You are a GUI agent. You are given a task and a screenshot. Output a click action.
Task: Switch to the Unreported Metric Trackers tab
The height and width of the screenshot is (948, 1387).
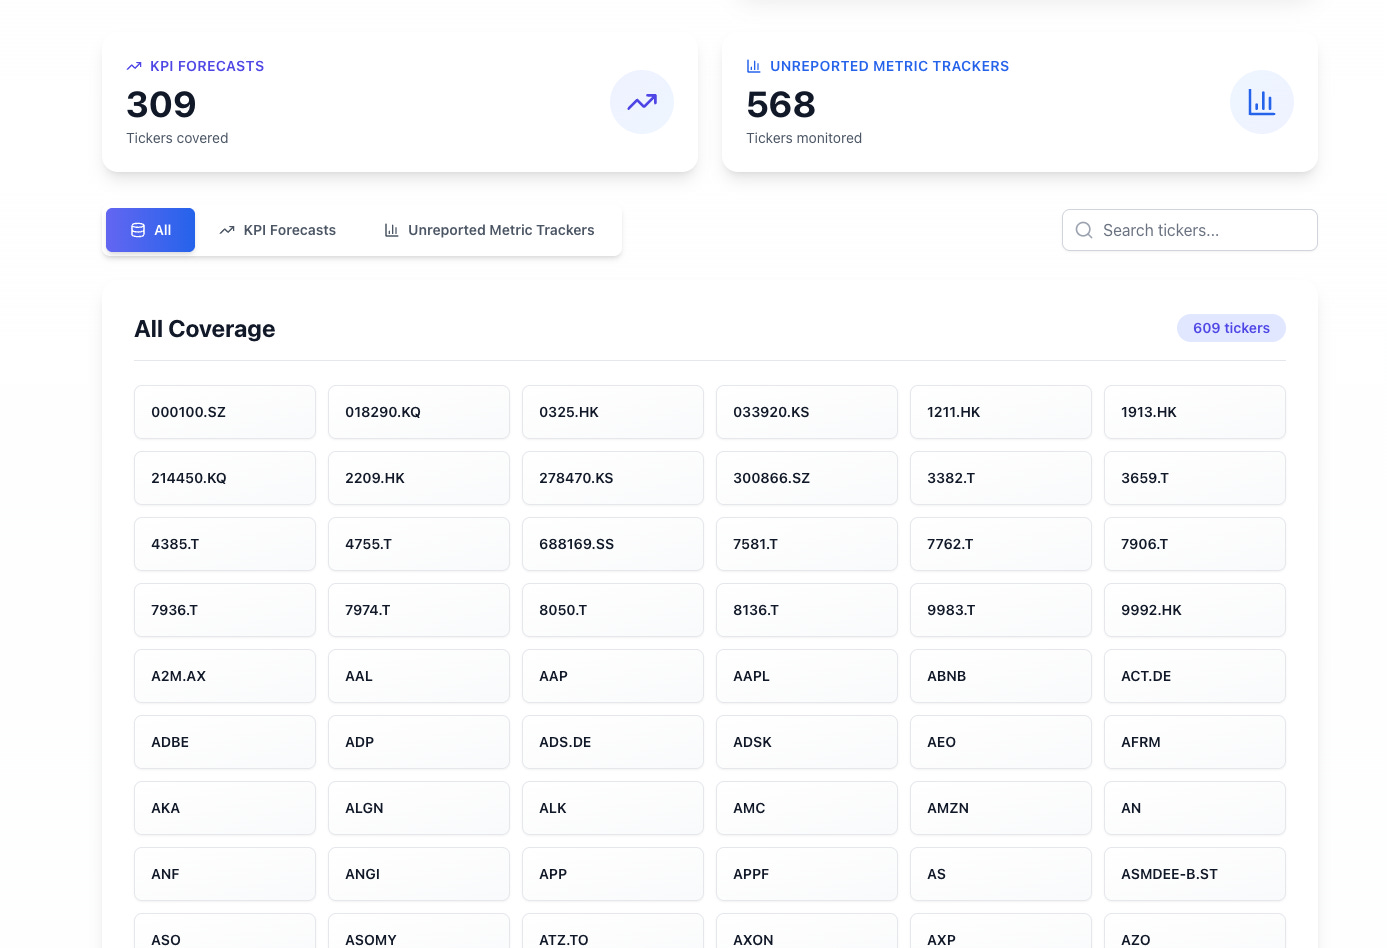pyautogui.click(x=489, y=230)
